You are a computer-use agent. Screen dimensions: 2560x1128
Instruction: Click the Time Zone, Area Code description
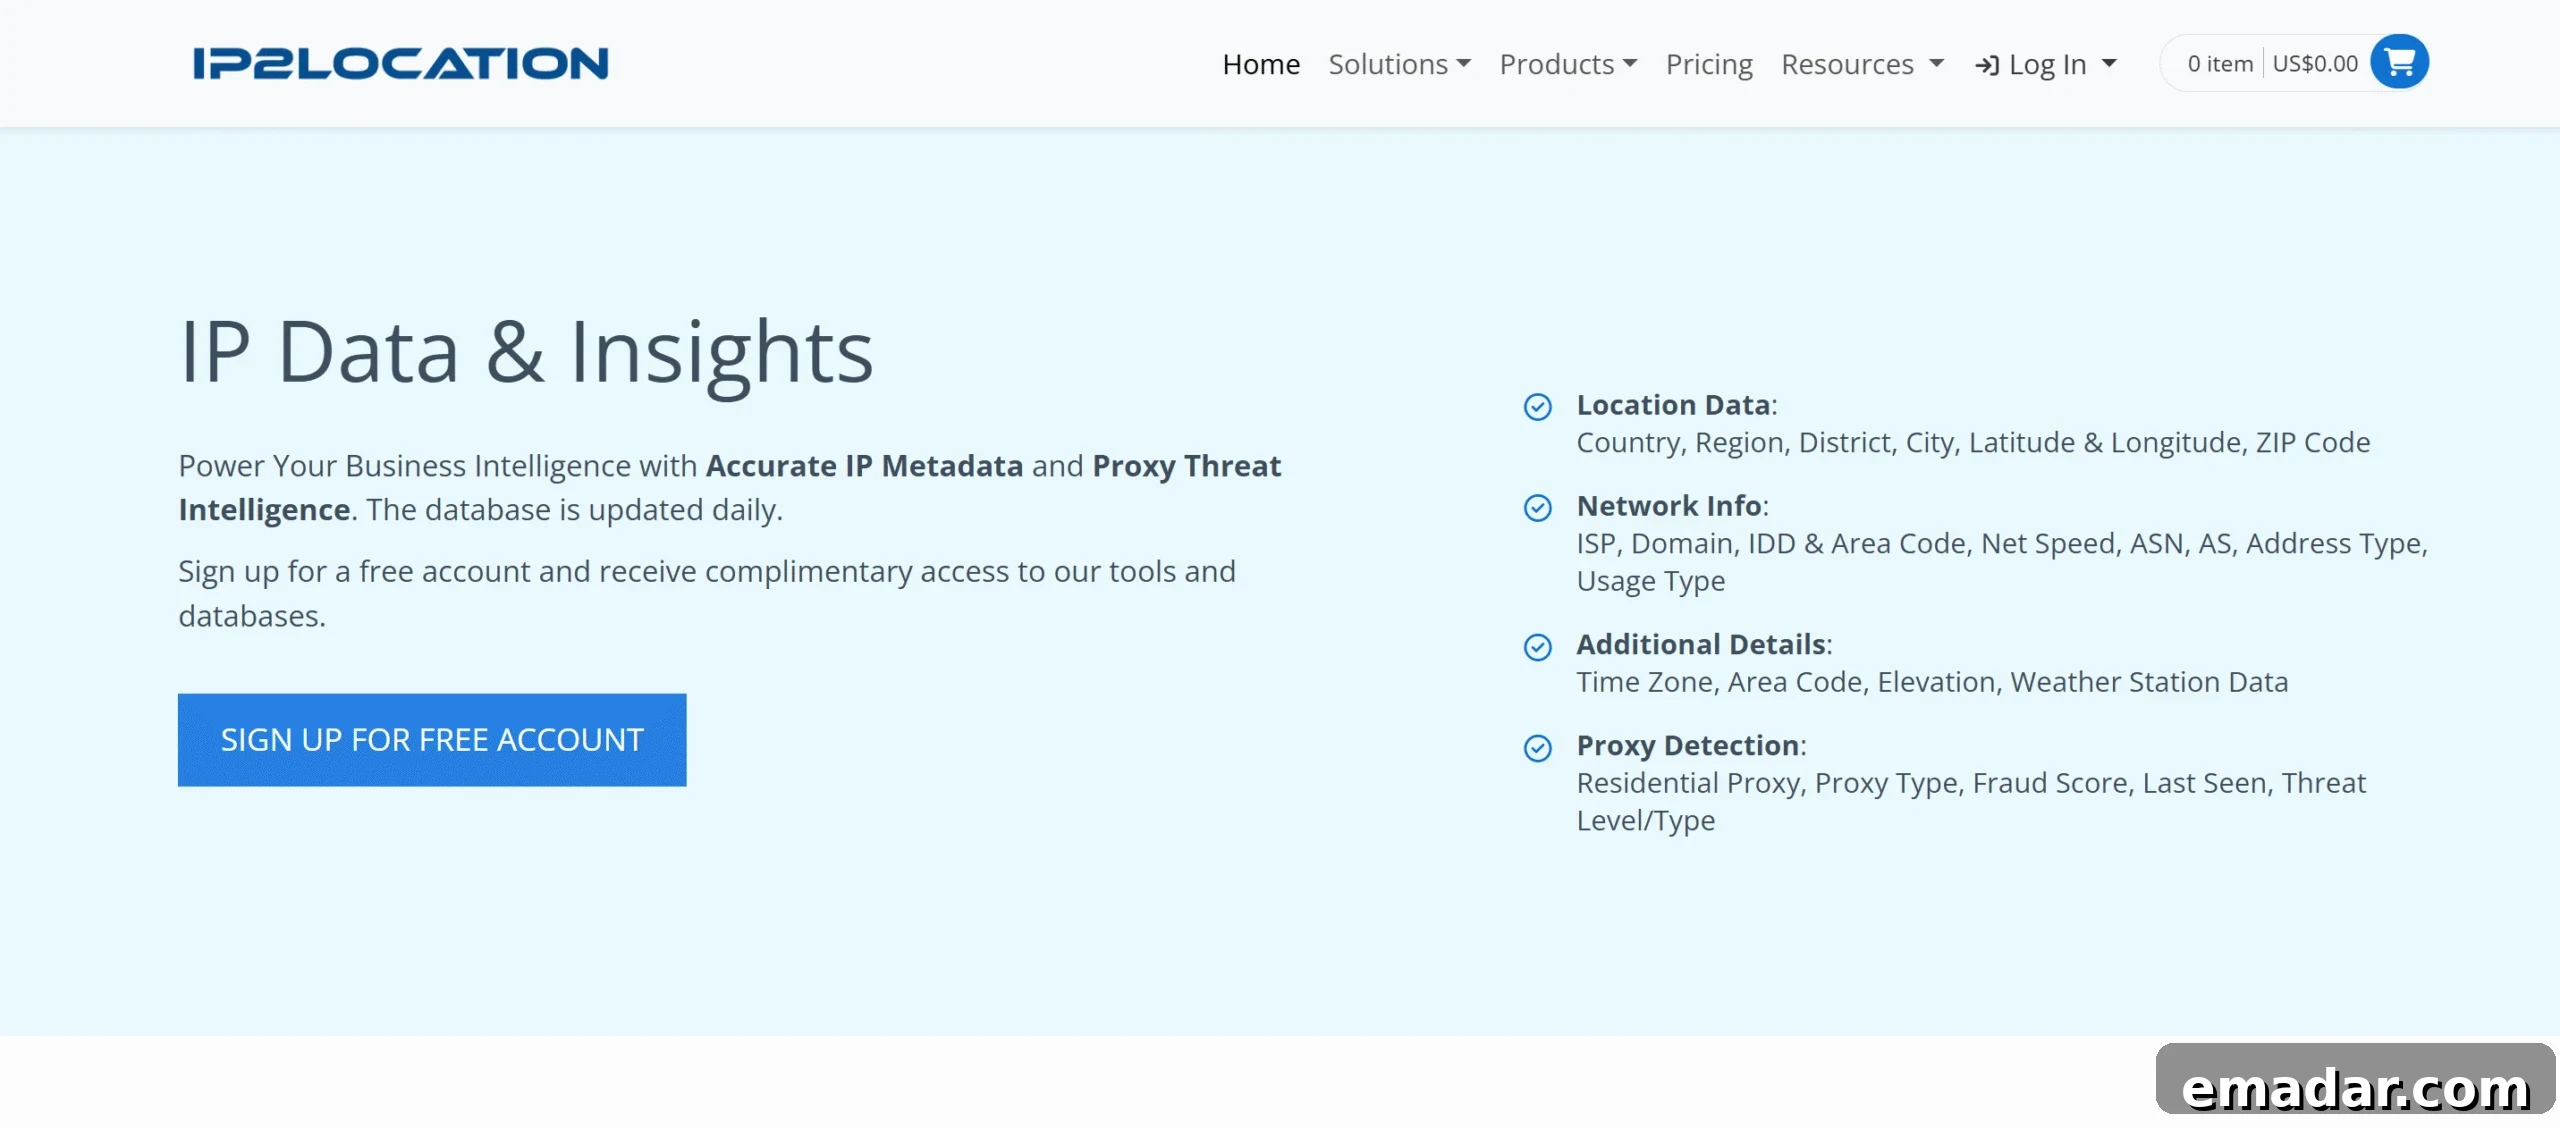(x=1932, y=682)
